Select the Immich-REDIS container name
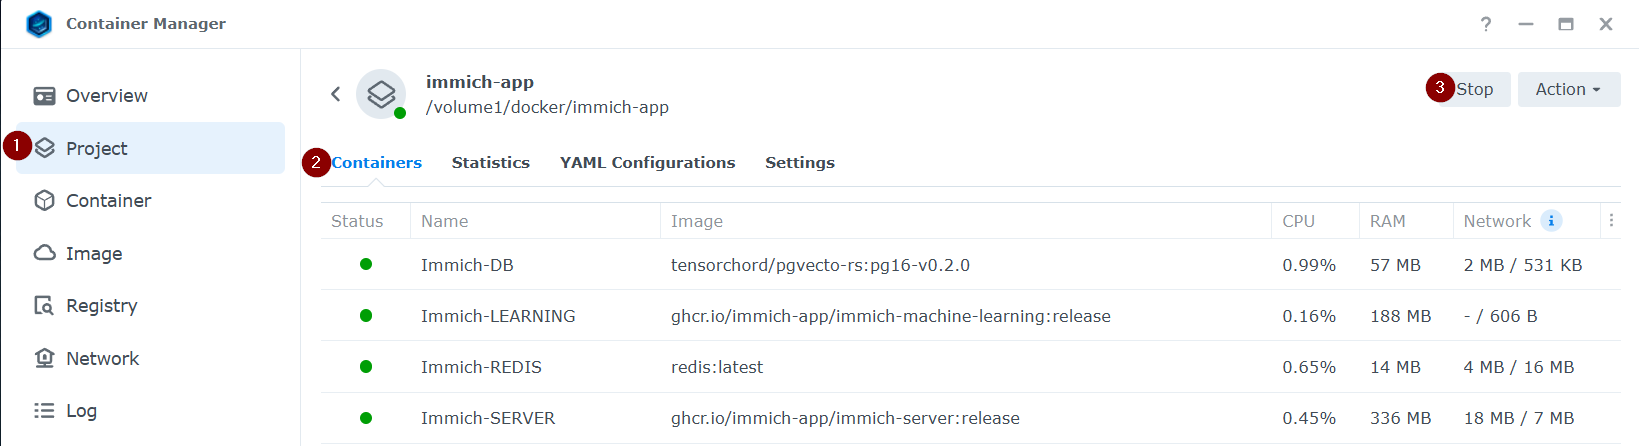The image size is (1639, 446). 481,367
